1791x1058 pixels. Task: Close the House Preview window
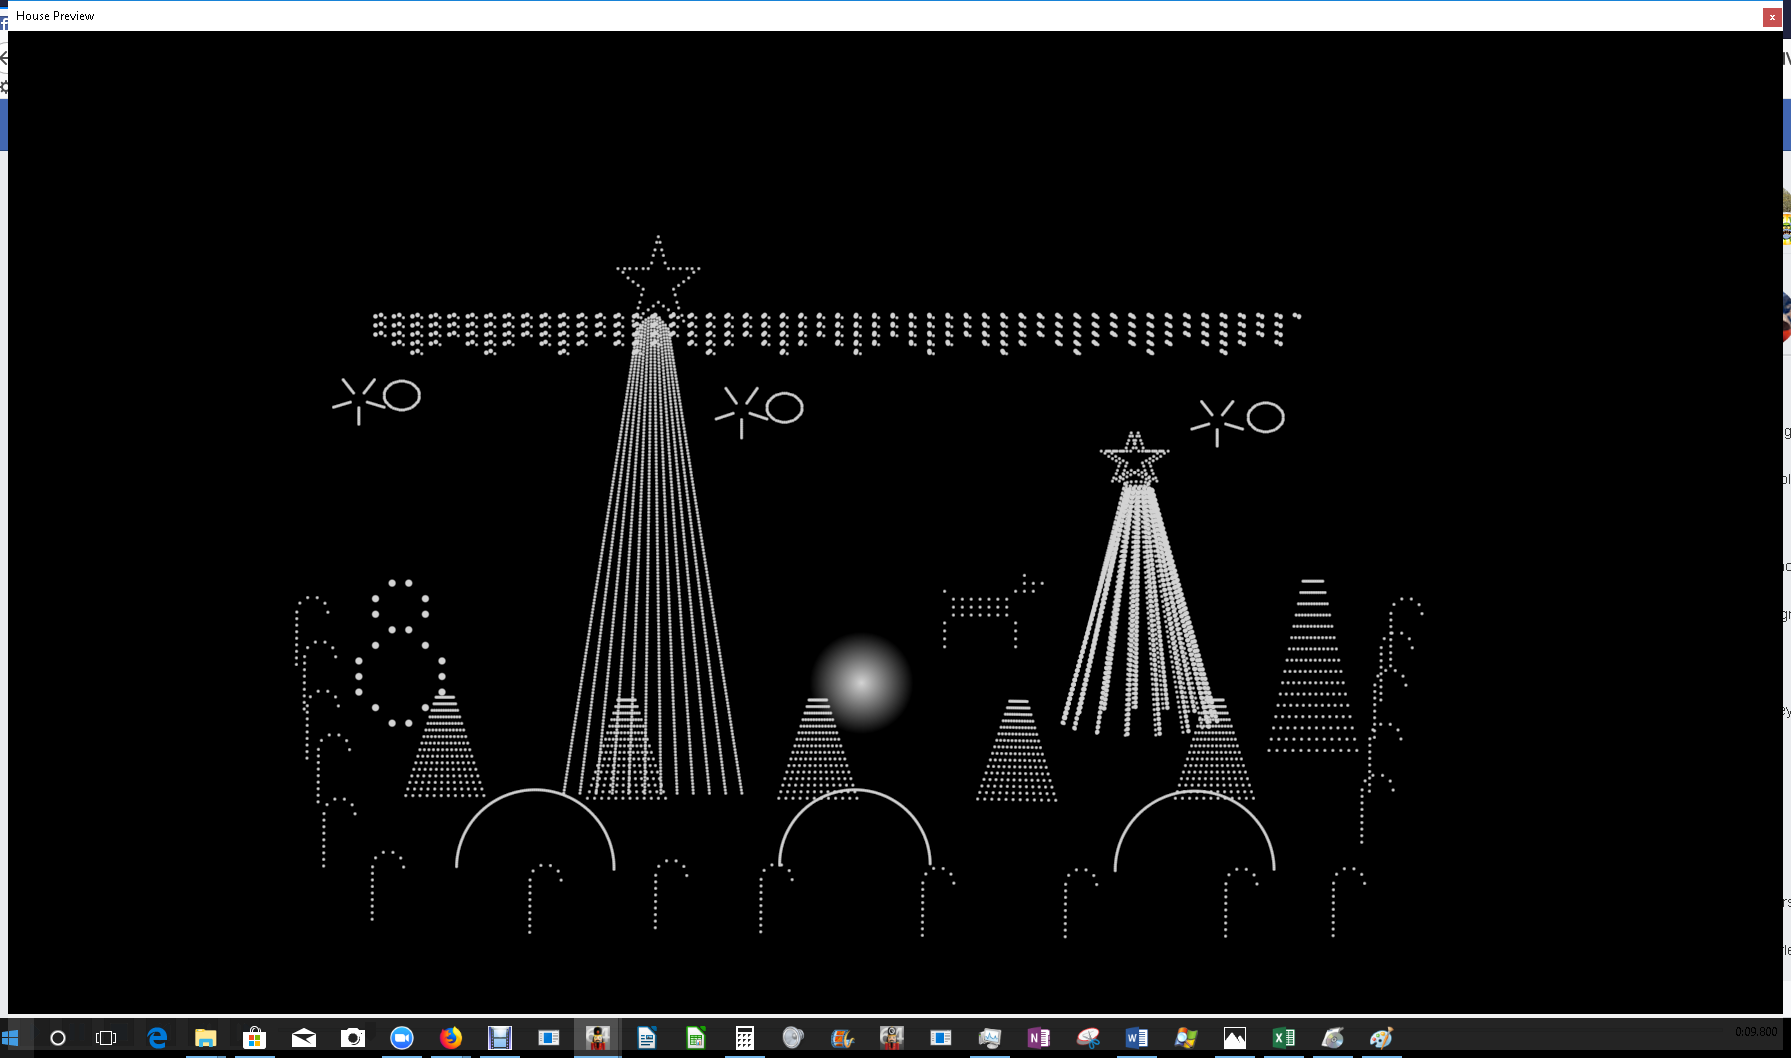tap(1772, 17)
